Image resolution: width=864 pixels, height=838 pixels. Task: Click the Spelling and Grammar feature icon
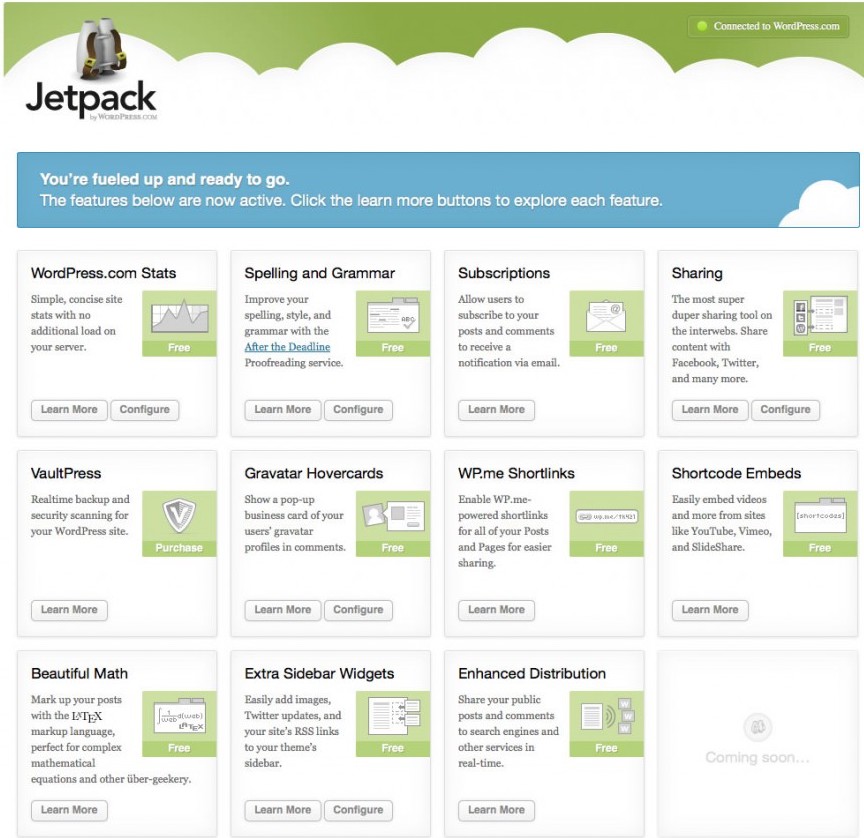pyautogui.click(x=392, y=315)
